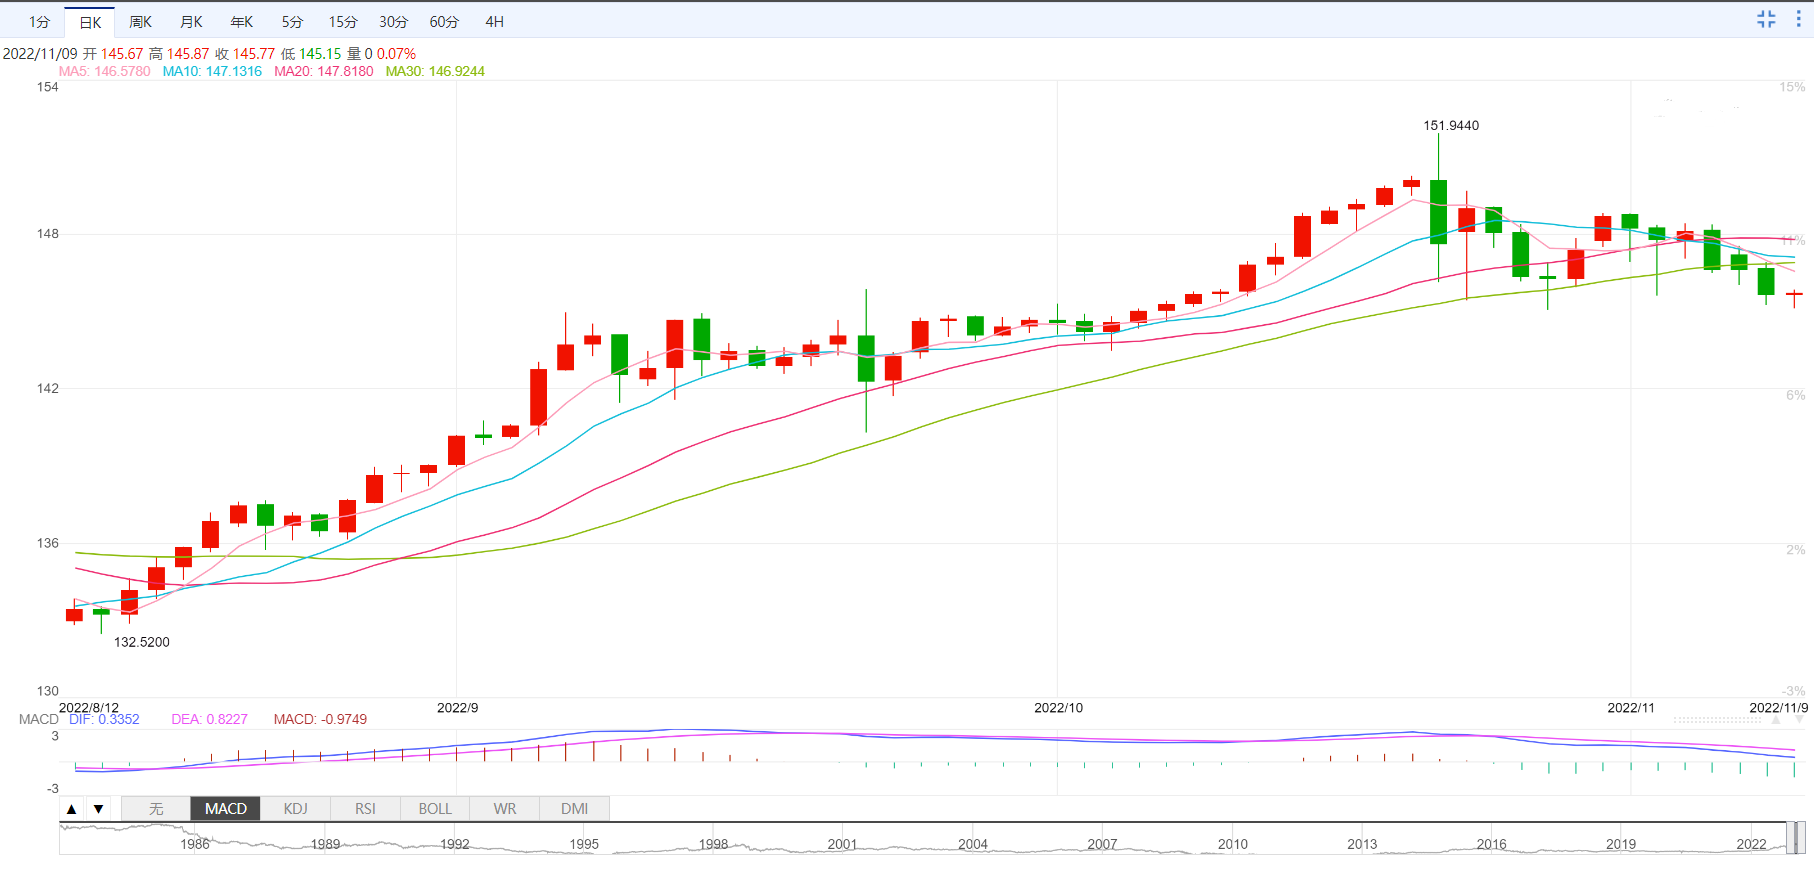Click the MACD: -0.9749 value

pyautogui.click(x=320, y=719)
